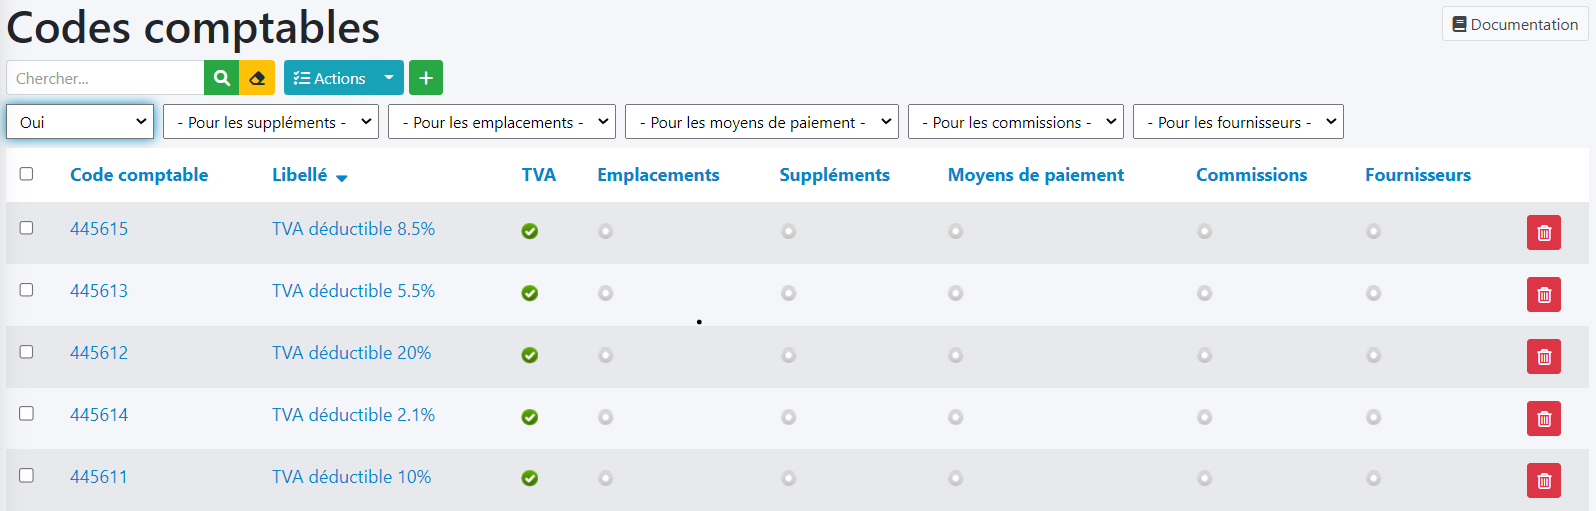Screen dimensions: 1596x511
Task: Sort by the Code comptable column header
Action: pyautogui.click(x=139, y=175)
